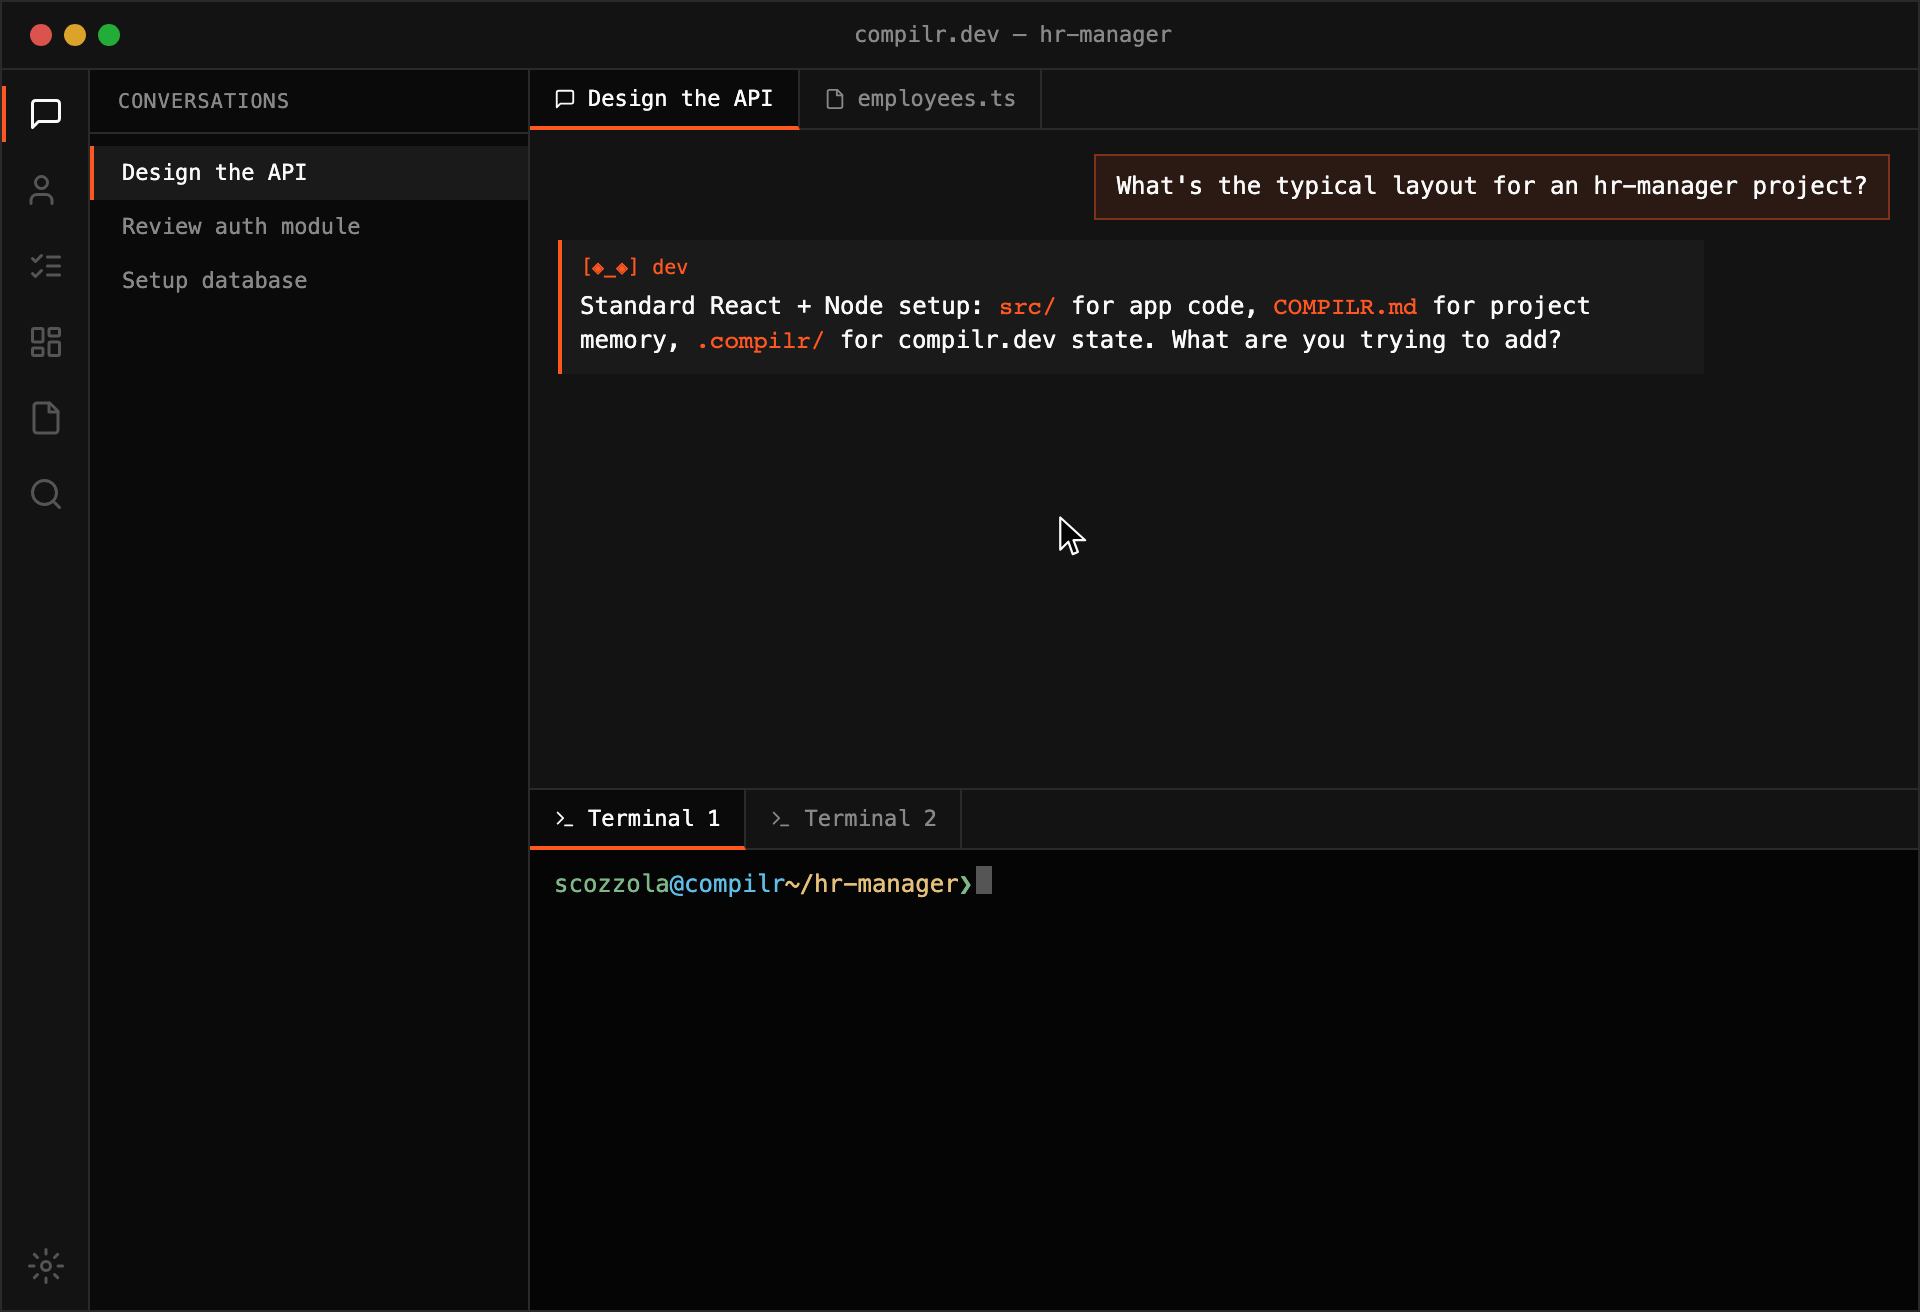This screenshot has width=1920, height=1312.
Task: Open the task checklist icon in sidebar
Action: coord(46,266)
